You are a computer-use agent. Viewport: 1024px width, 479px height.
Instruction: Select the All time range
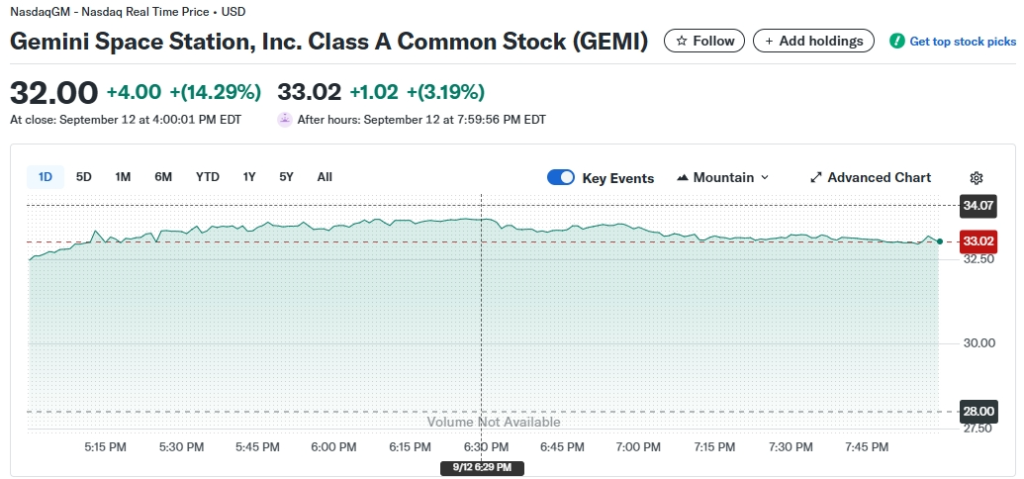(324, 177)
